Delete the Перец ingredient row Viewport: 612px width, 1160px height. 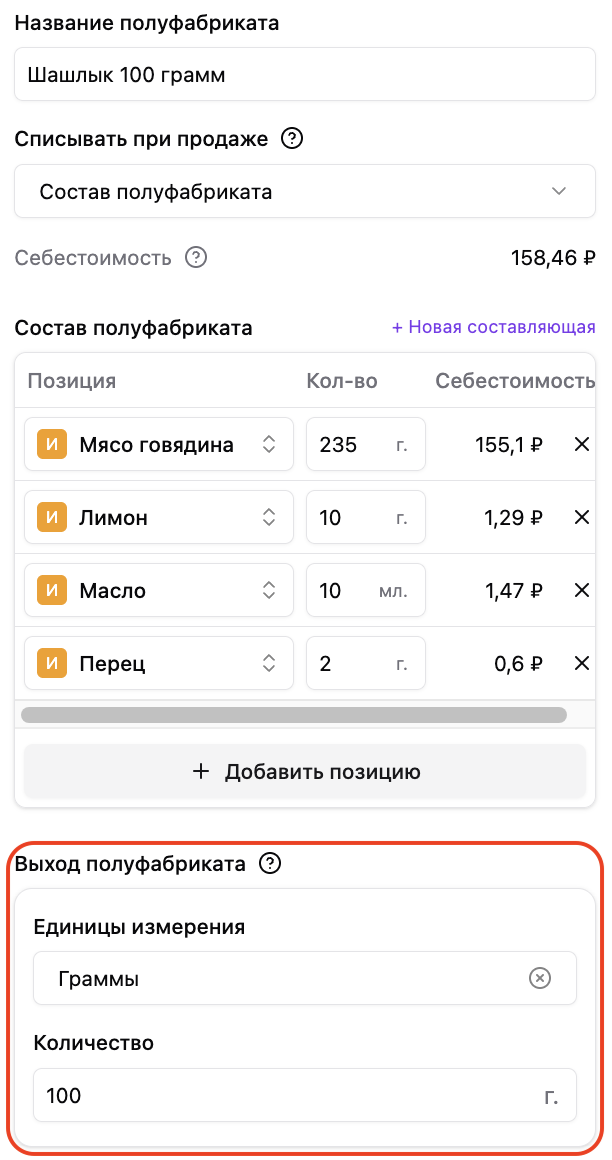[582, 663]
